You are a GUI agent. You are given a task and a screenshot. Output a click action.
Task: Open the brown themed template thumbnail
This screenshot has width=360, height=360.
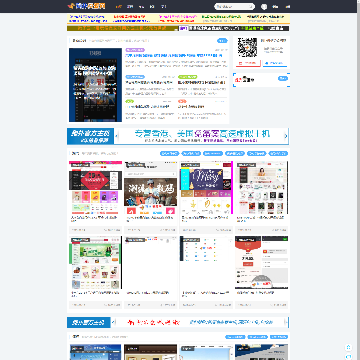(x=151, y=352)
